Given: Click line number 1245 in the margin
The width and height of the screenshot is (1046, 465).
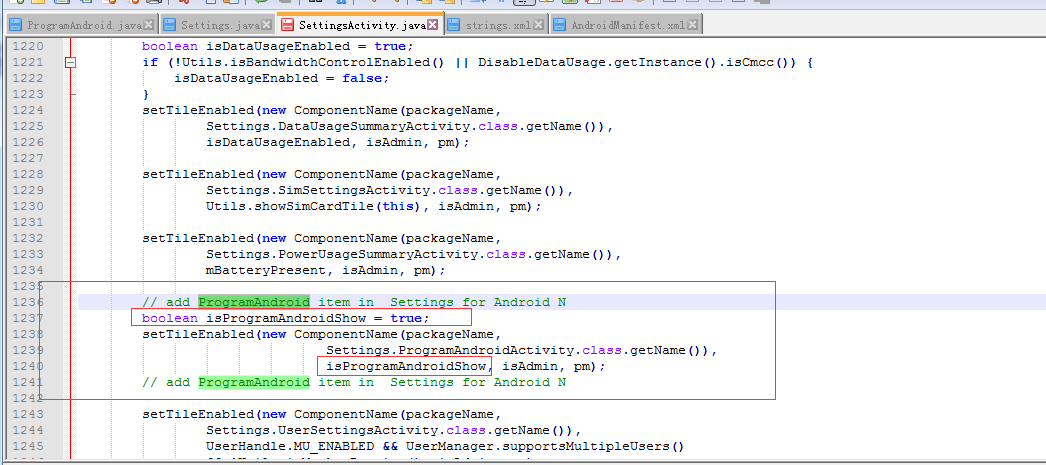Looking at the screenshot, I should point(29,446).
